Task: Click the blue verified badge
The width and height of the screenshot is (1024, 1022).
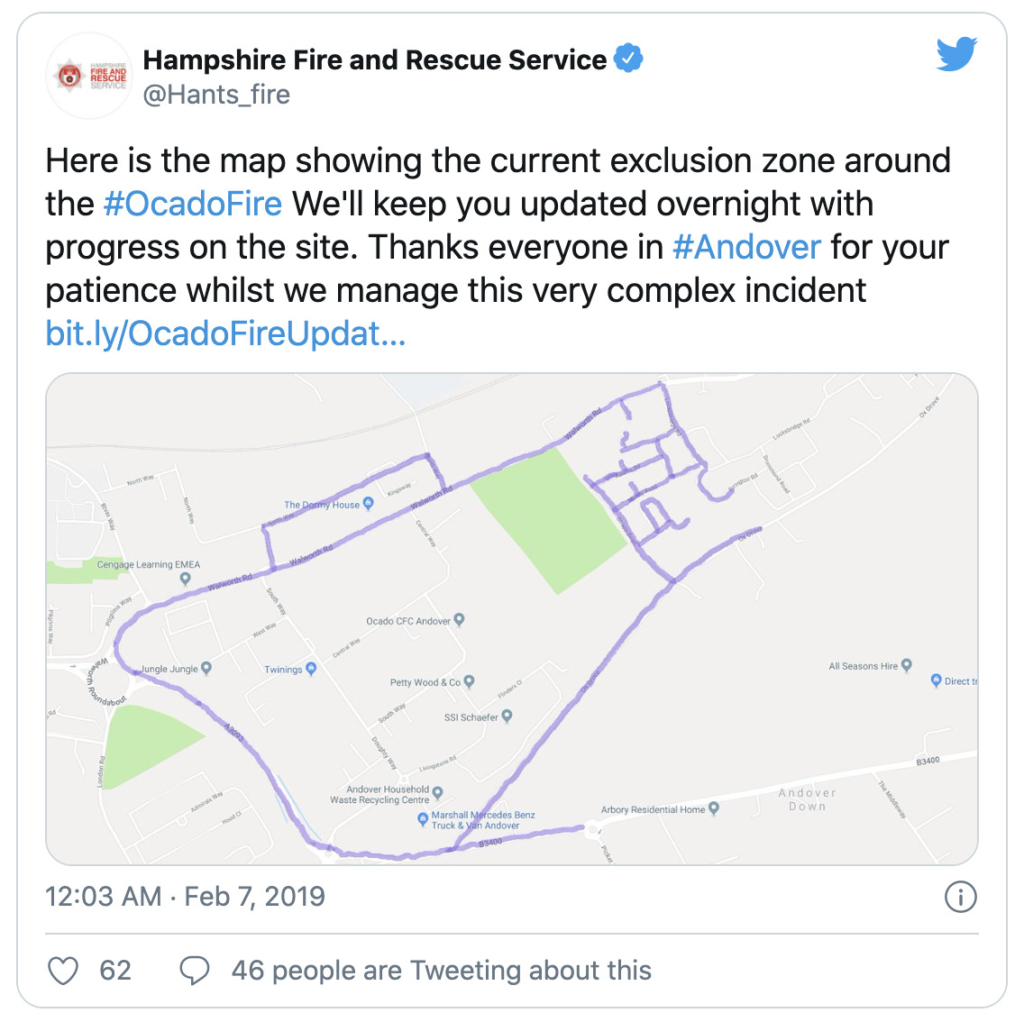Action: point(628,58)
